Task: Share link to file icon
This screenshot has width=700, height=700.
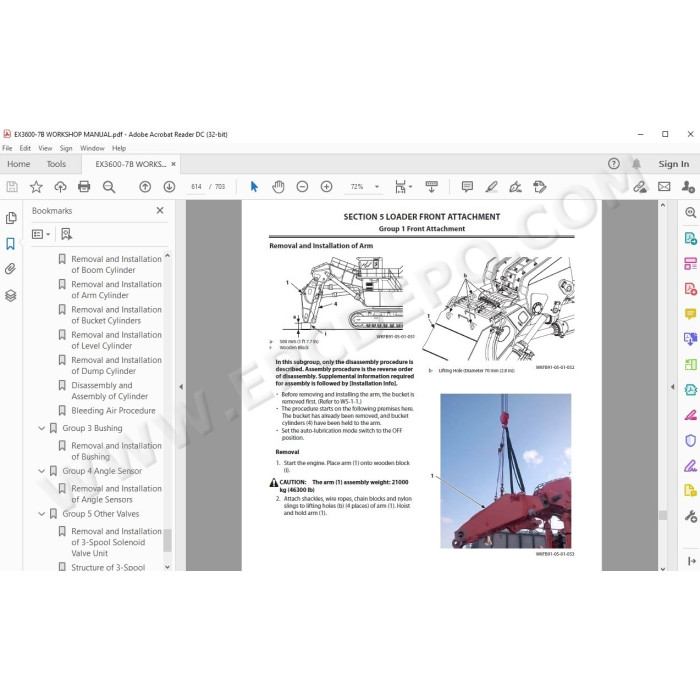Action: pyautogui.click(x=640, y=187)
